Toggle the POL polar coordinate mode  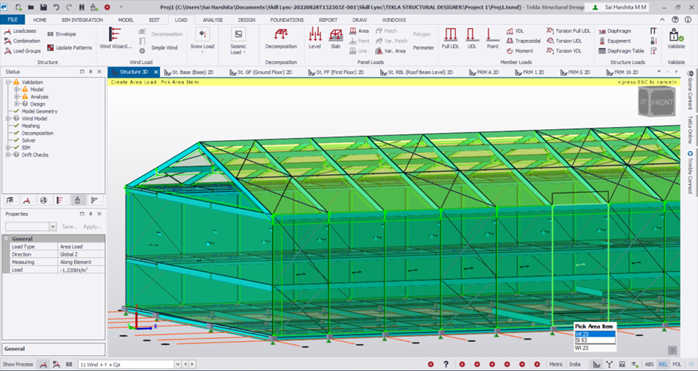click(x=677, y=364)
